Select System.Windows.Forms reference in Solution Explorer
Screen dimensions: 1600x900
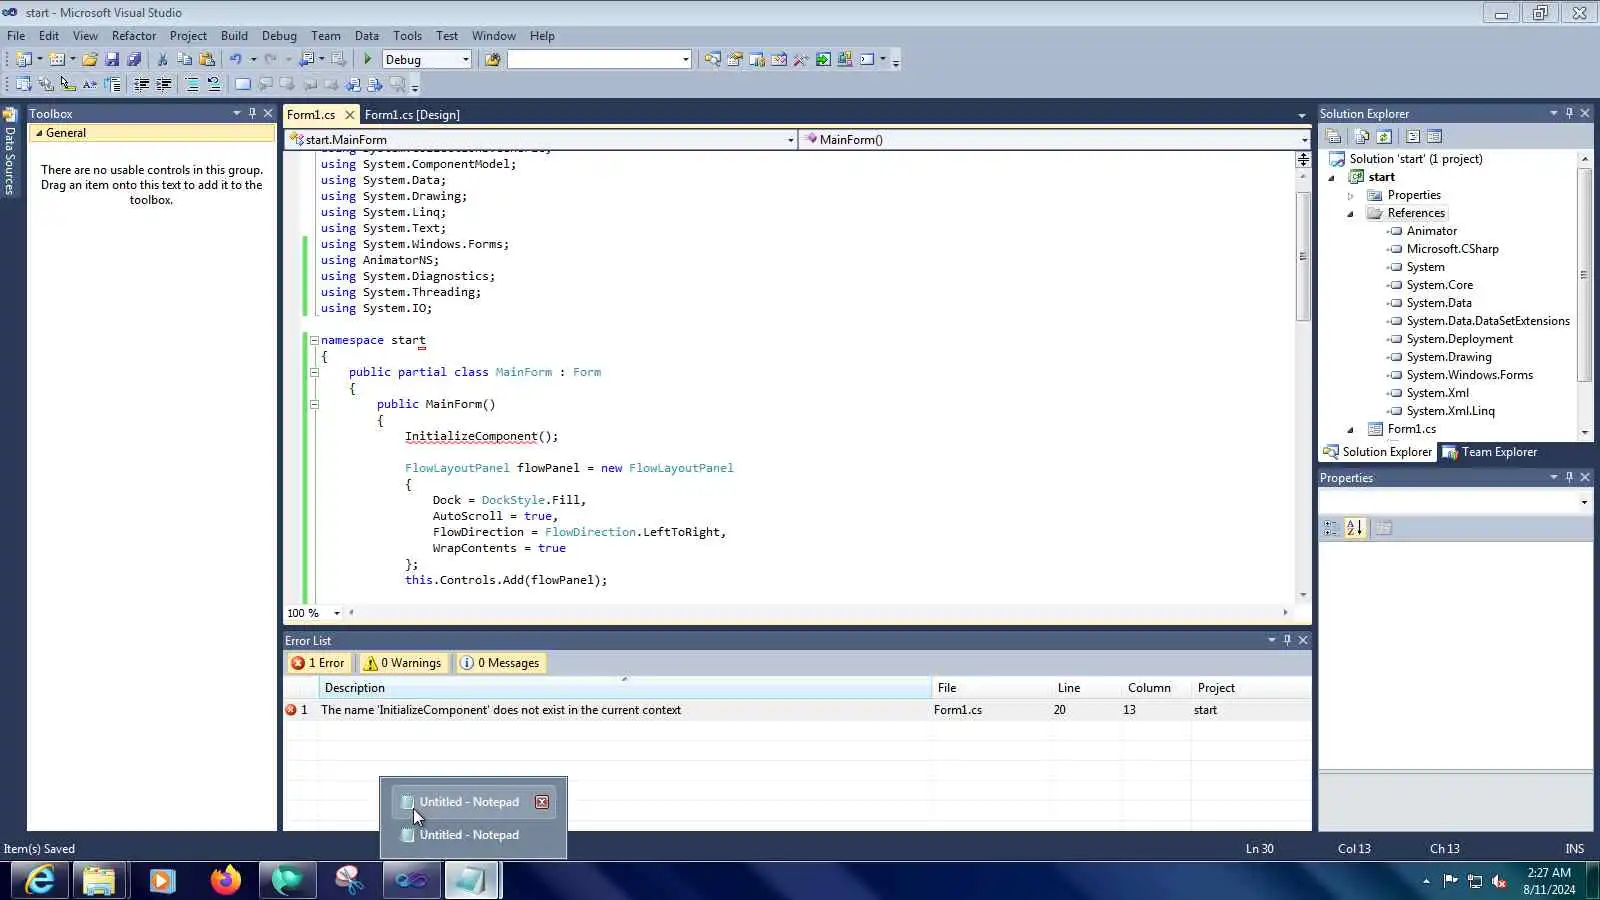click(1469, 375)
